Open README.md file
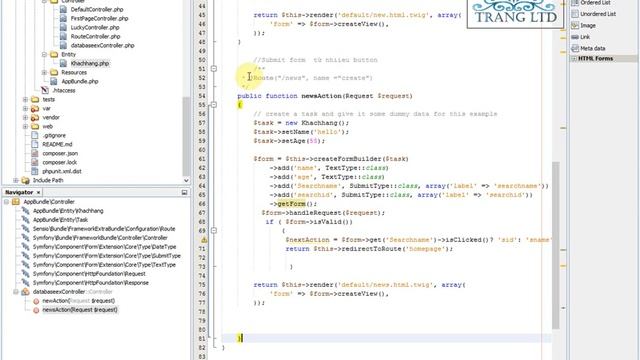The height and width of the screenshot is (360, 640). pyautogui.click(x=57, y=144)
